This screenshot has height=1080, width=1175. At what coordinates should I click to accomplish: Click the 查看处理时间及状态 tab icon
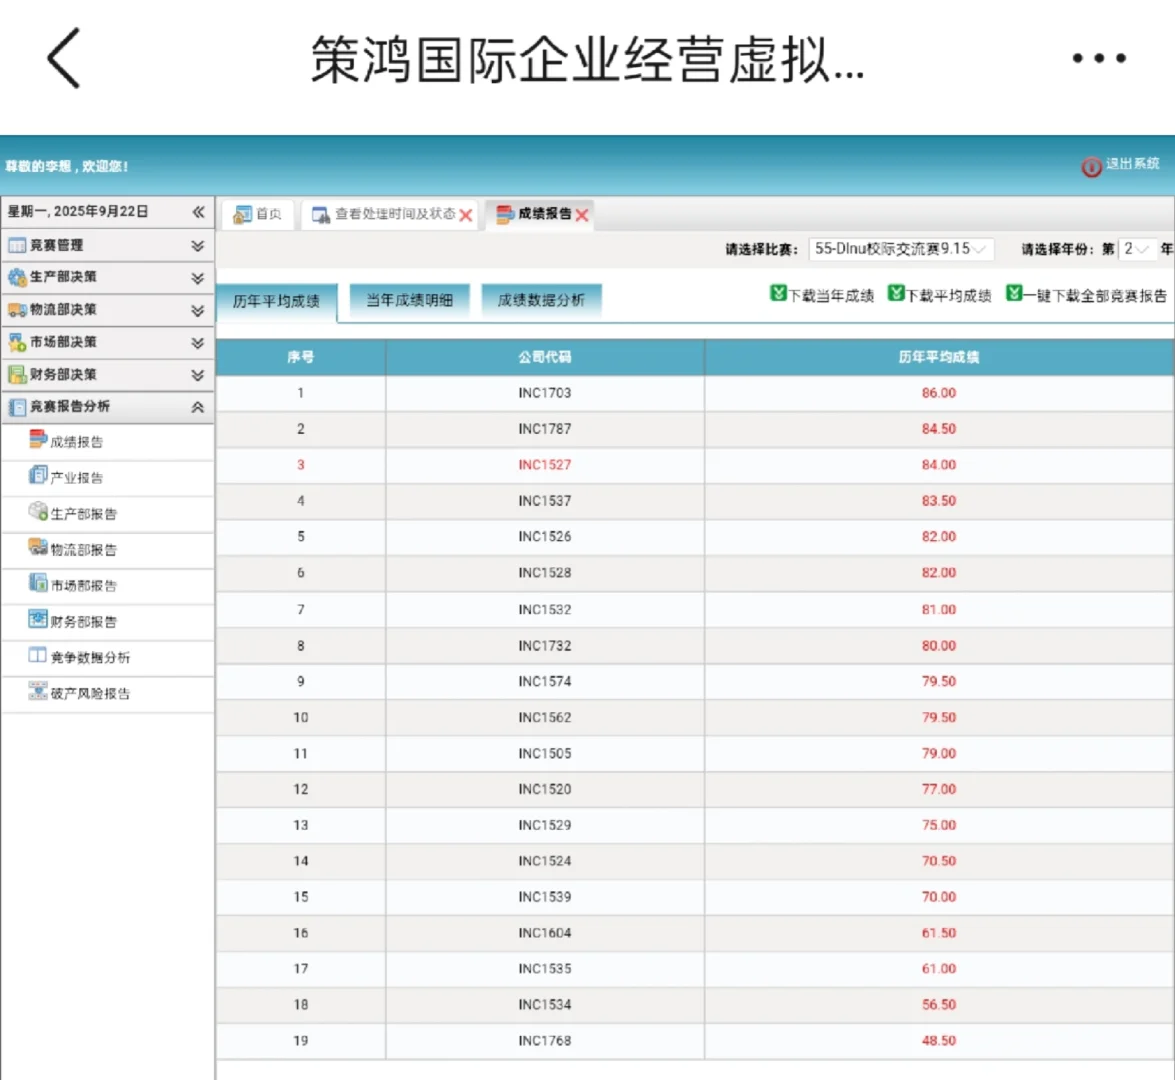321,215
